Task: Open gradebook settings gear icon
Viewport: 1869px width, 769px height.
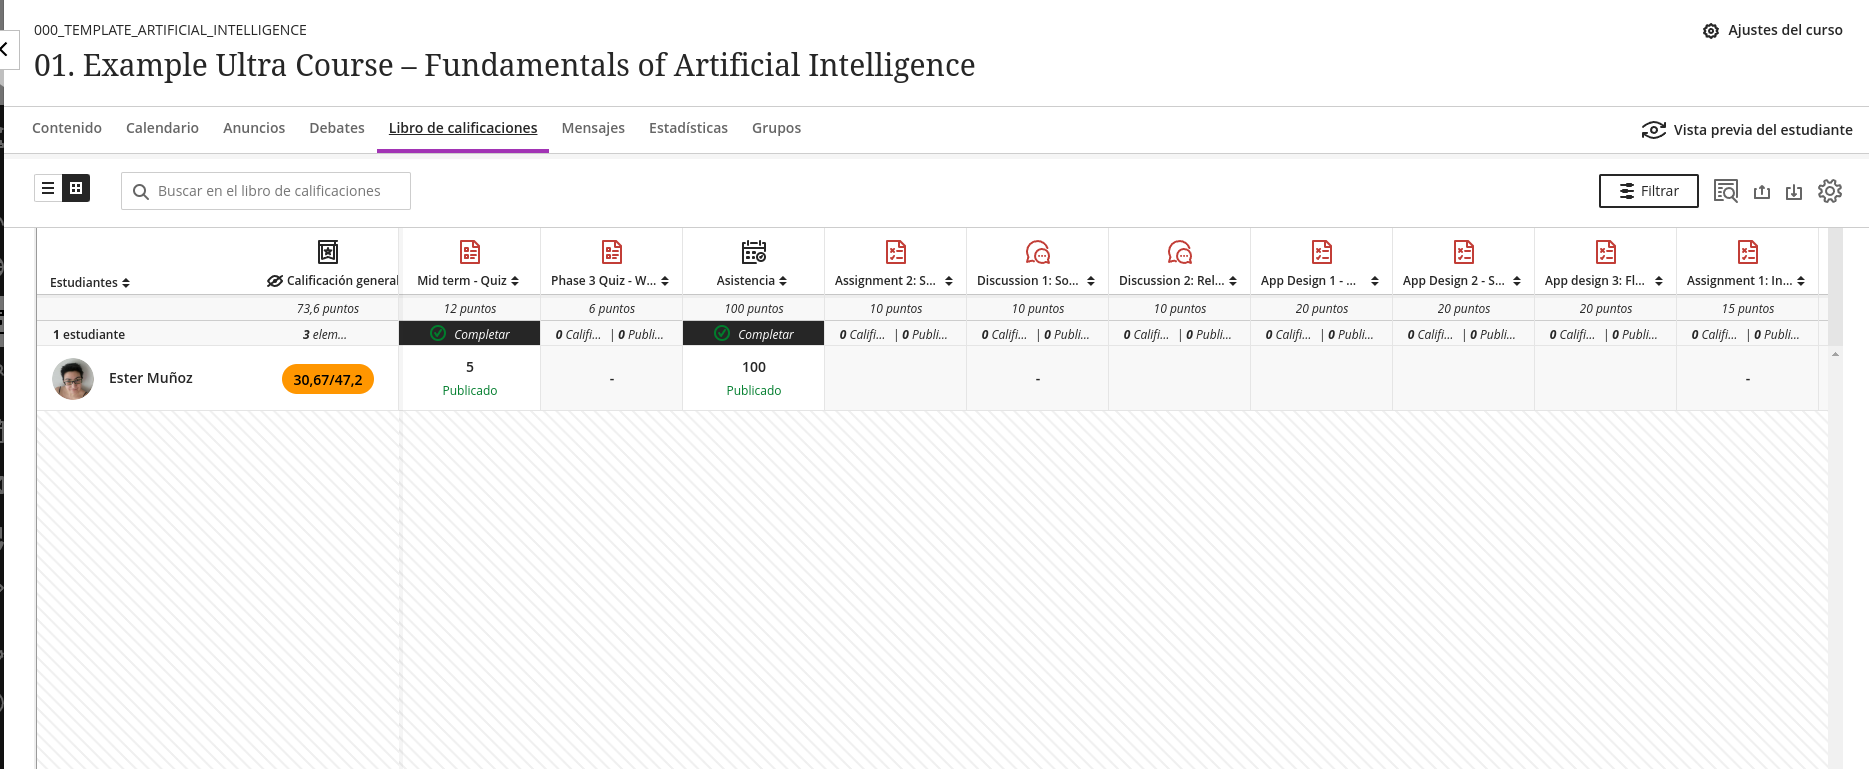Action: pos(1830,191)
